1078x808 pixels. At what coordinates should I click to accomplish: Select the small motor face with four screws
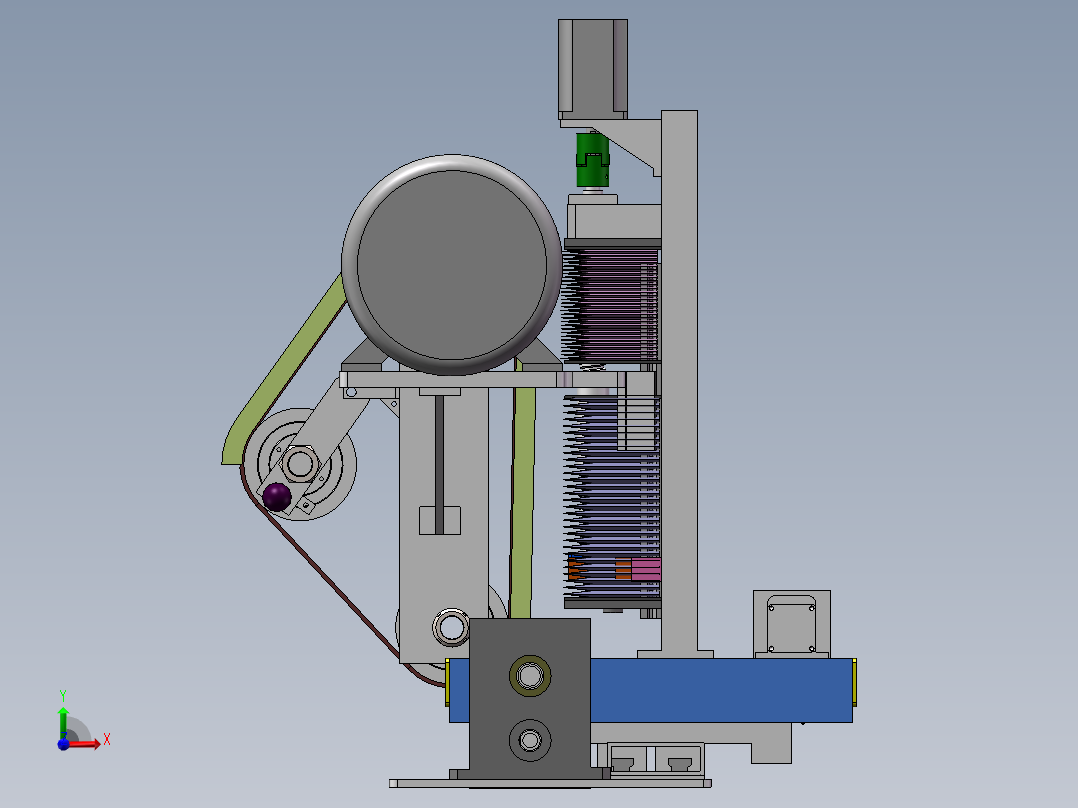[x=791, y=626]
